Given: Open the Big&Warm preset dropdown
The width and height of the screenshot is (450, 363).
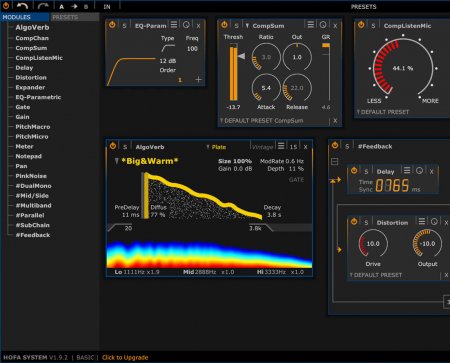Looking at the screenshot, I should coord(147,161).
